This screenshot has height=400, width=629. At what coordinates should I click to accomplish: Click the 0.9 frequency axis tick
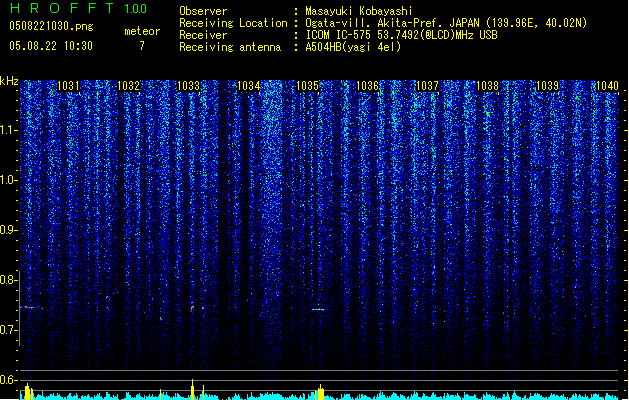(x=9, y=230)
